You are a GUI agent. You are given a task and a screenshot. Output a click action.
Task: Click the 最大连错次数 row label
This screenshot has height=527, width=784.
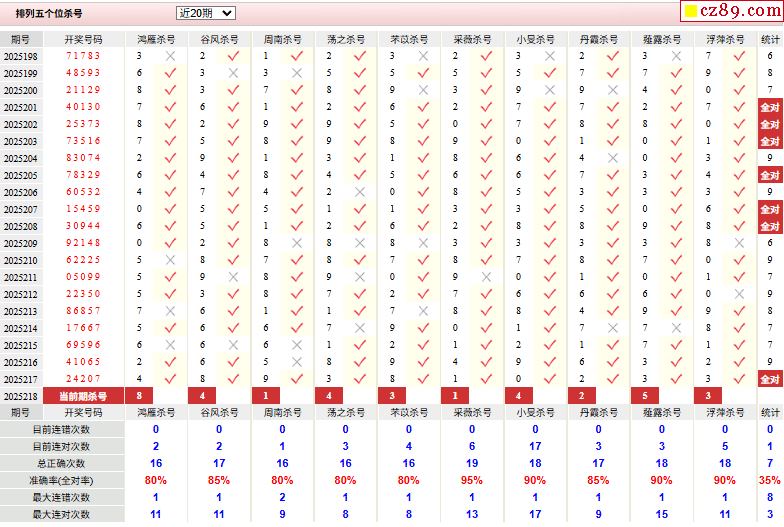point(62,498)
